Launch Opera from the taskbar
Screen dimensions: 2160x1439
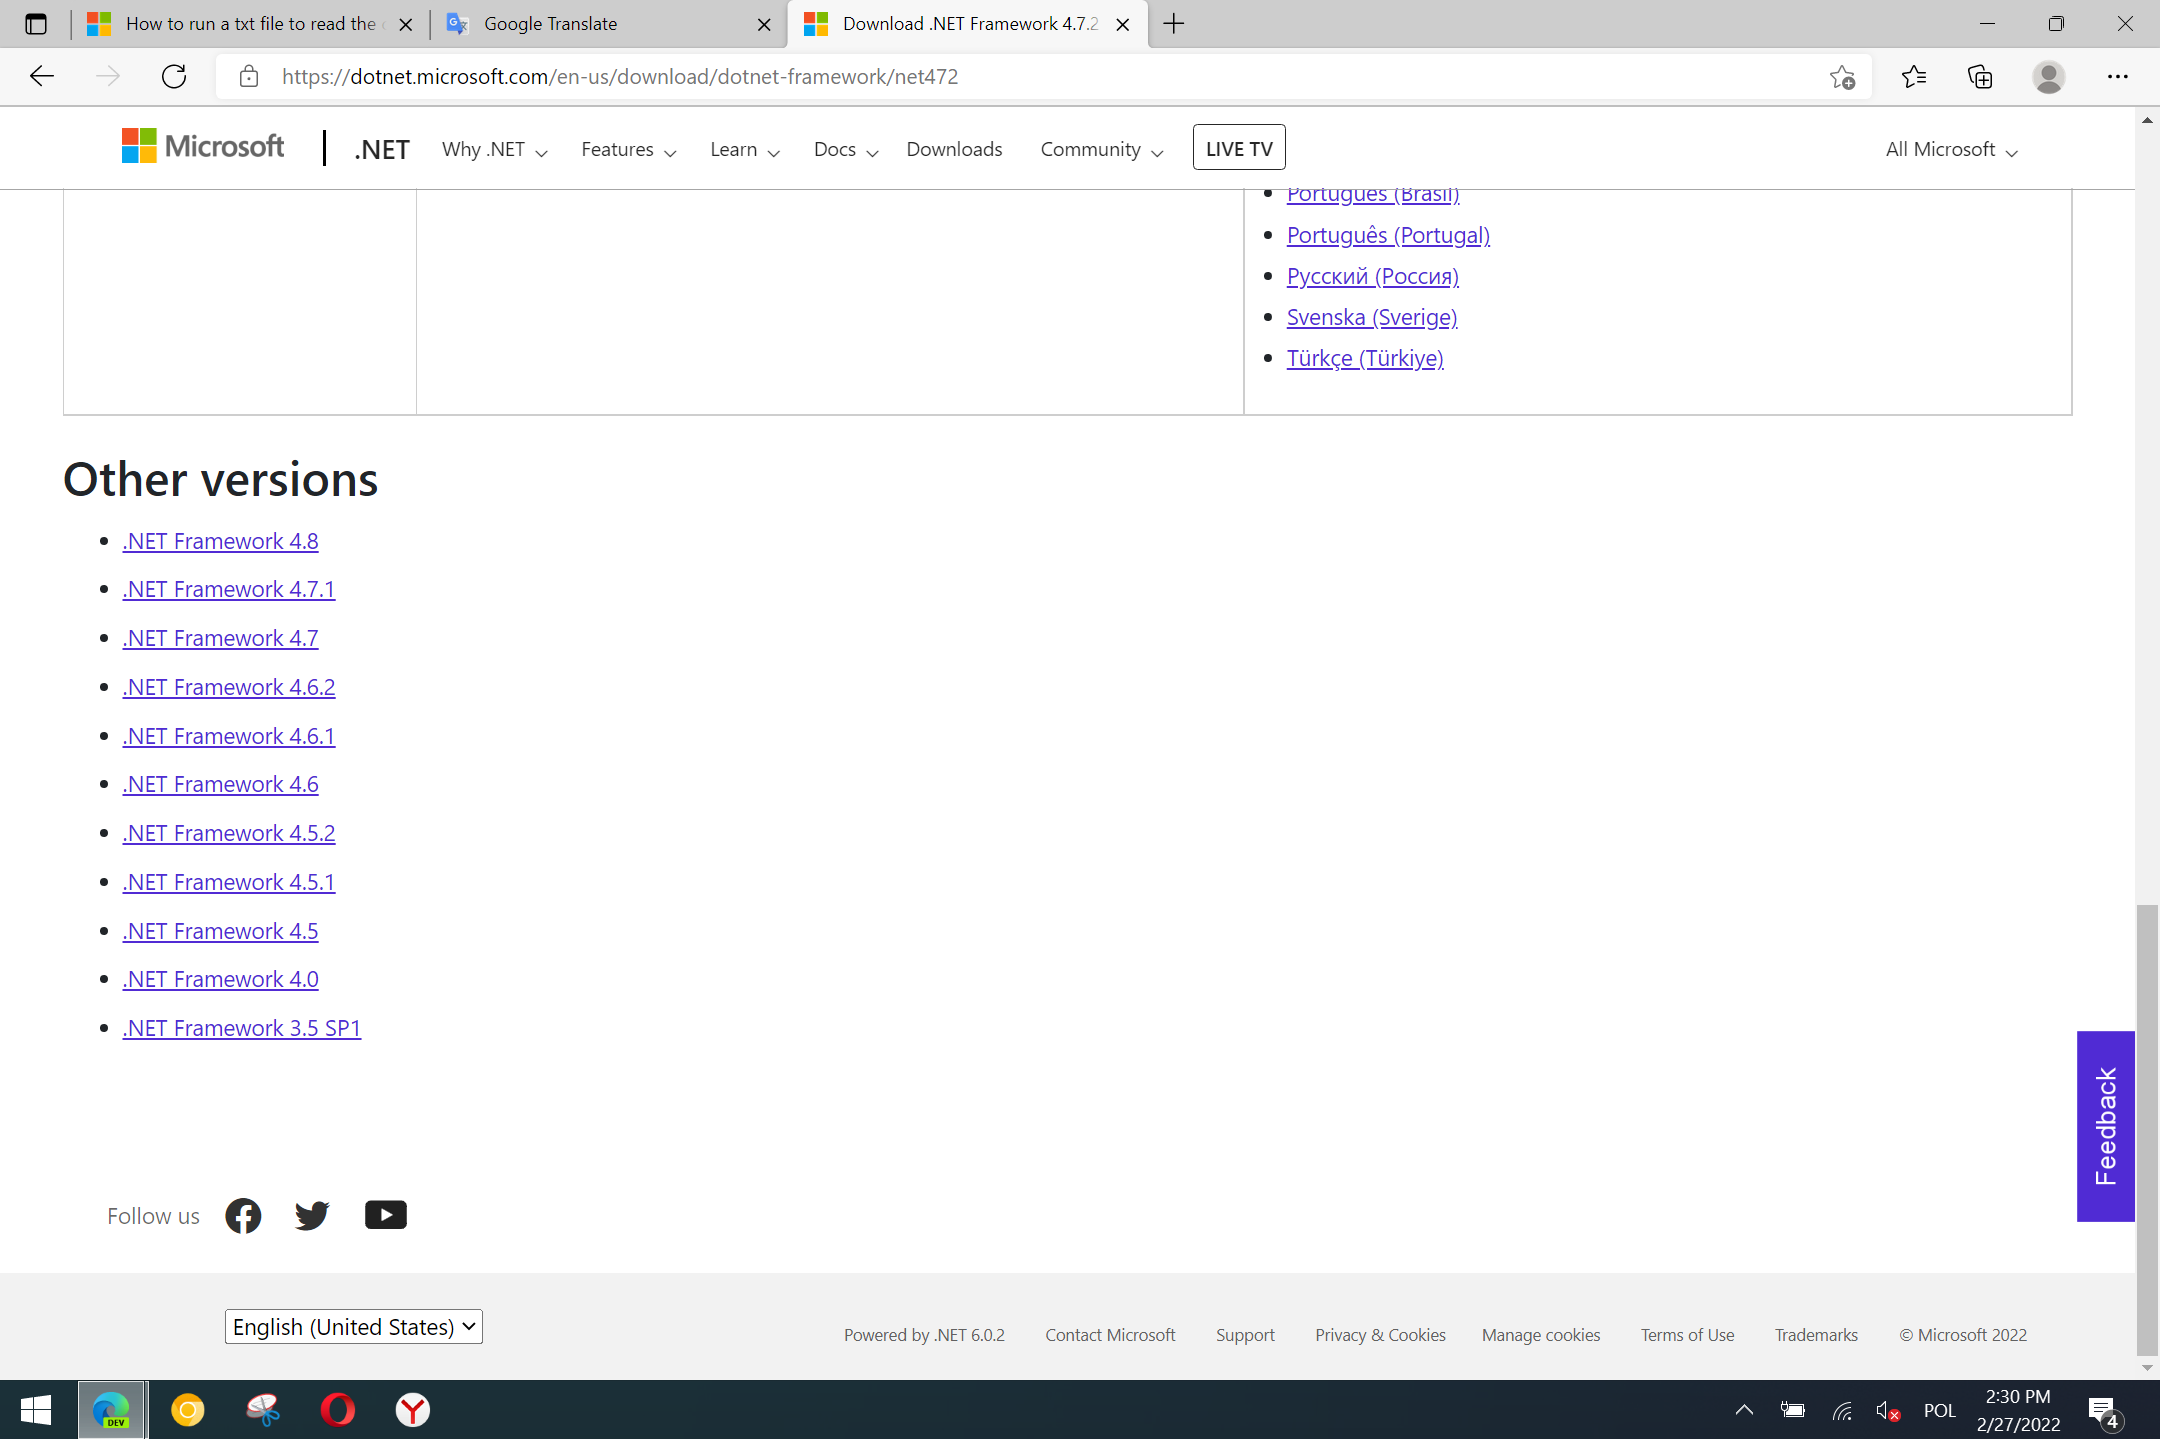click(x=337, y=1410)
